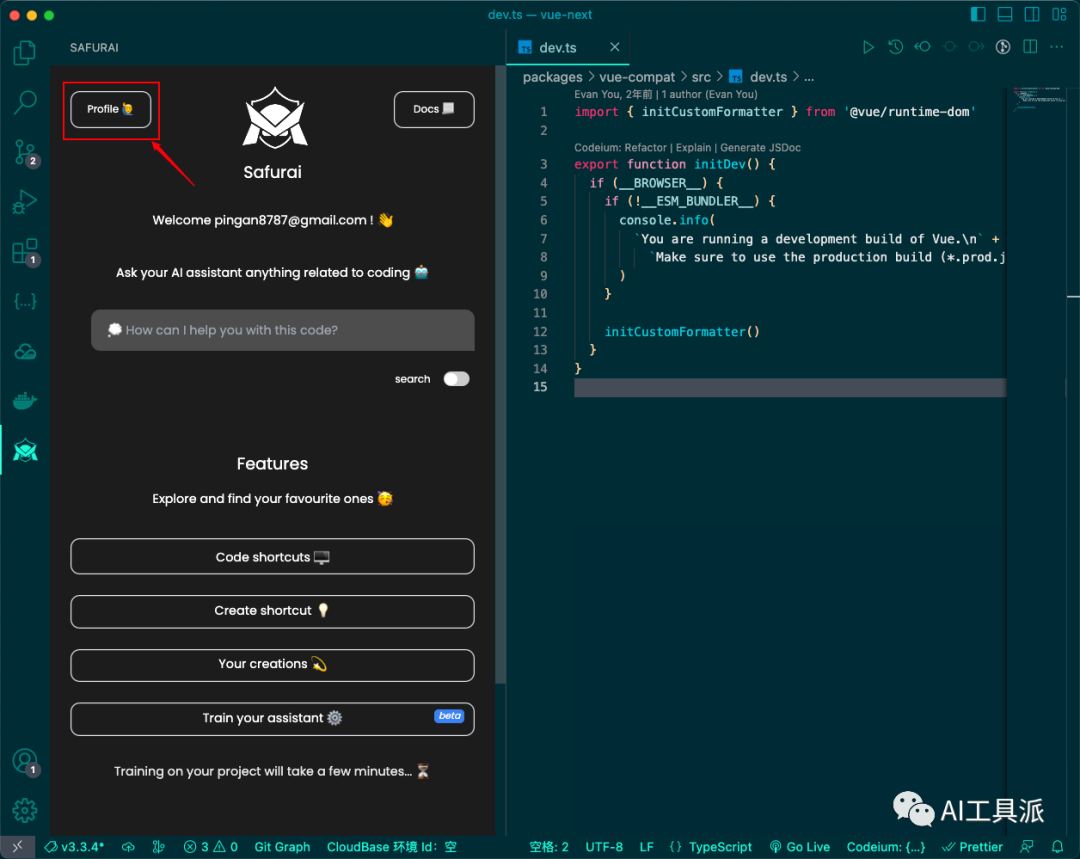Click the editor minimap

tap(1038, 99)
